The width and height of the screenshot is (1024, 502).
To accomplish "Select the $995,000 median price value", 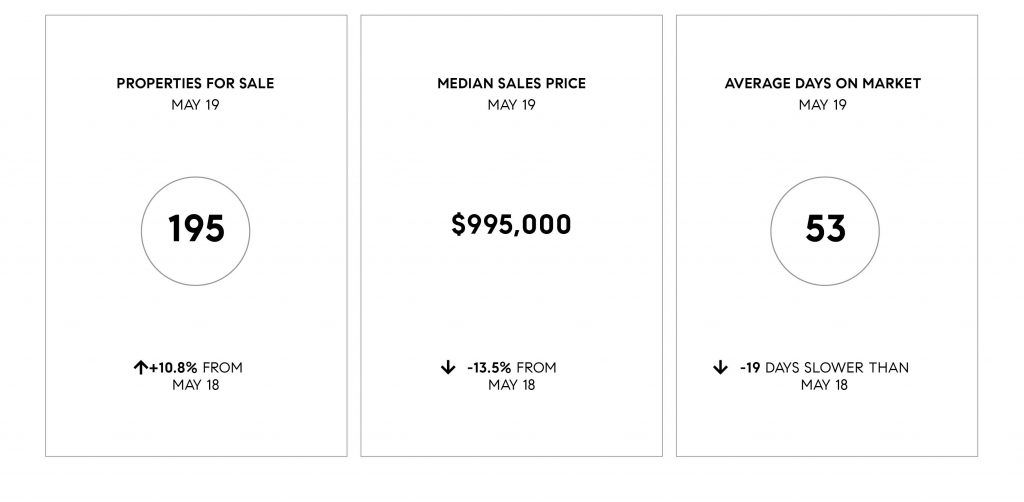I will (x=511, y=225).
